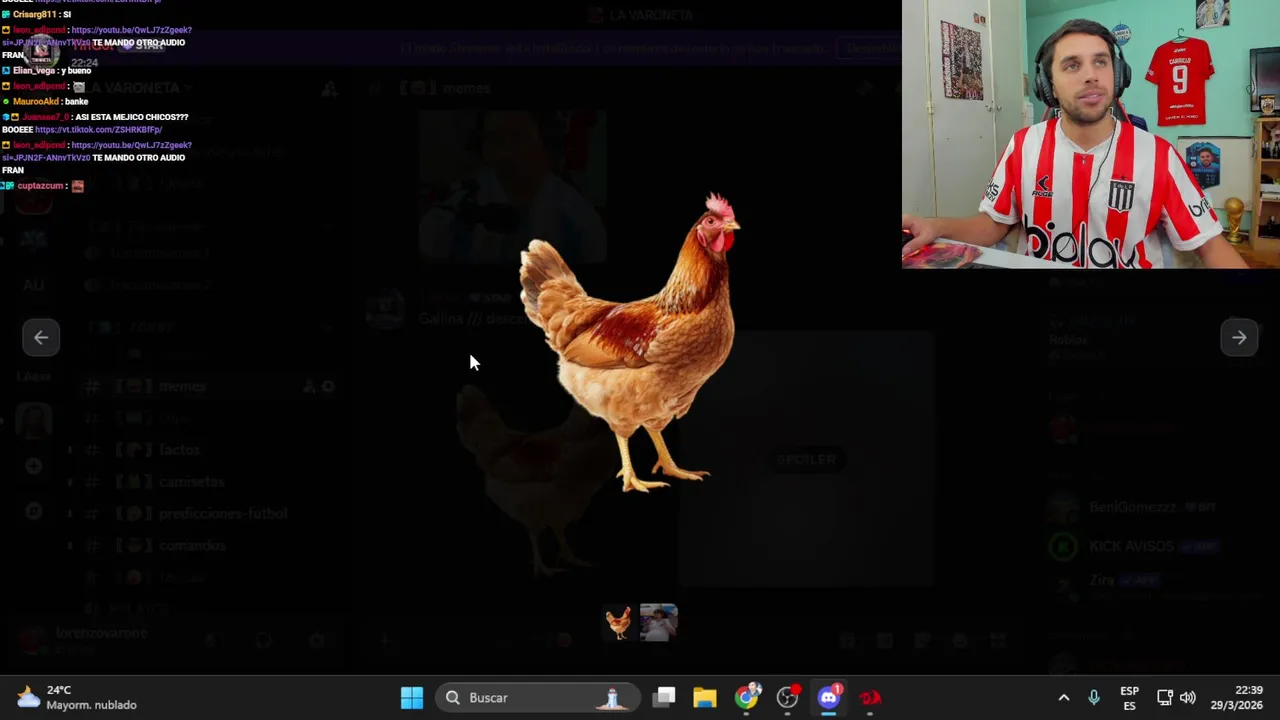The height and width of the screenshot is (720, 1280).
Task: Go to the previous image with left arrow
Action: 41,337
